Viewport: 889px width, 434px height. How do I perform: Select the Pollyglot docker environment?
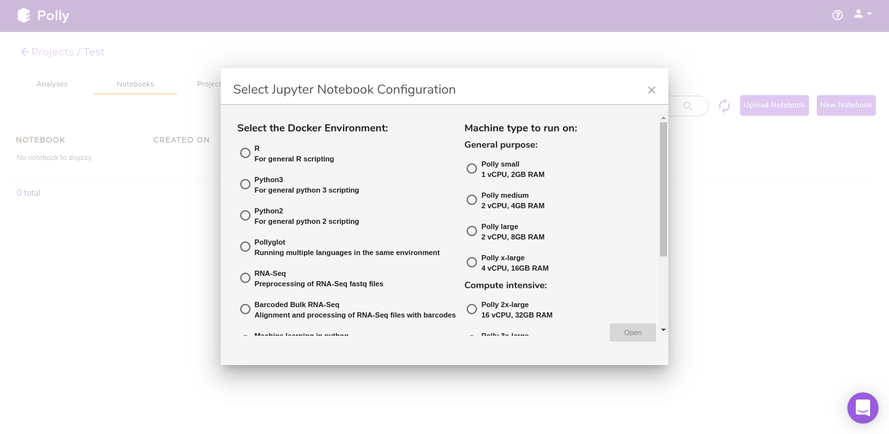pyautogui.click(x=245, y=247)
